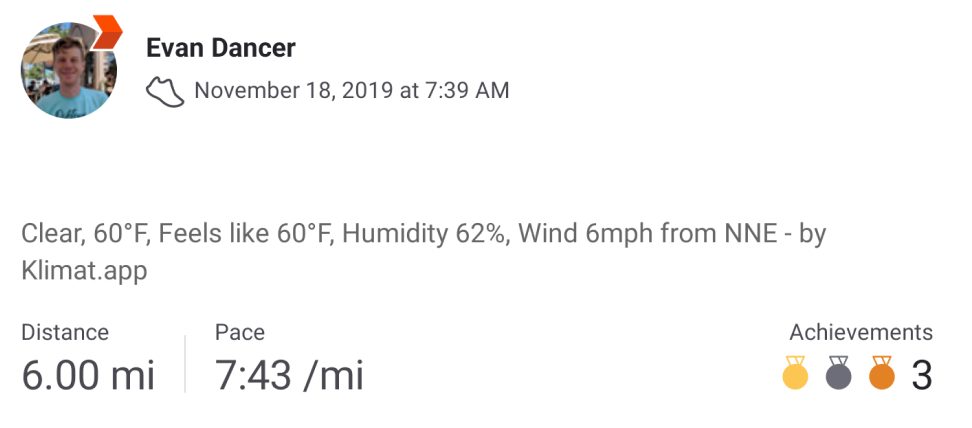Open the Evan Dancer name link

point(221,48)
